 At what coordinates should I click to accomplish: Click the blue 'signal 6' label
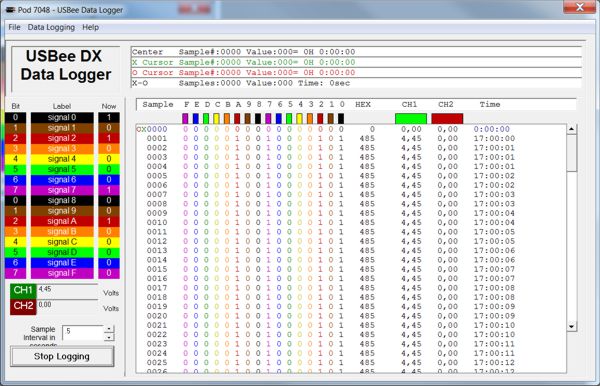(x=62, y=179)
